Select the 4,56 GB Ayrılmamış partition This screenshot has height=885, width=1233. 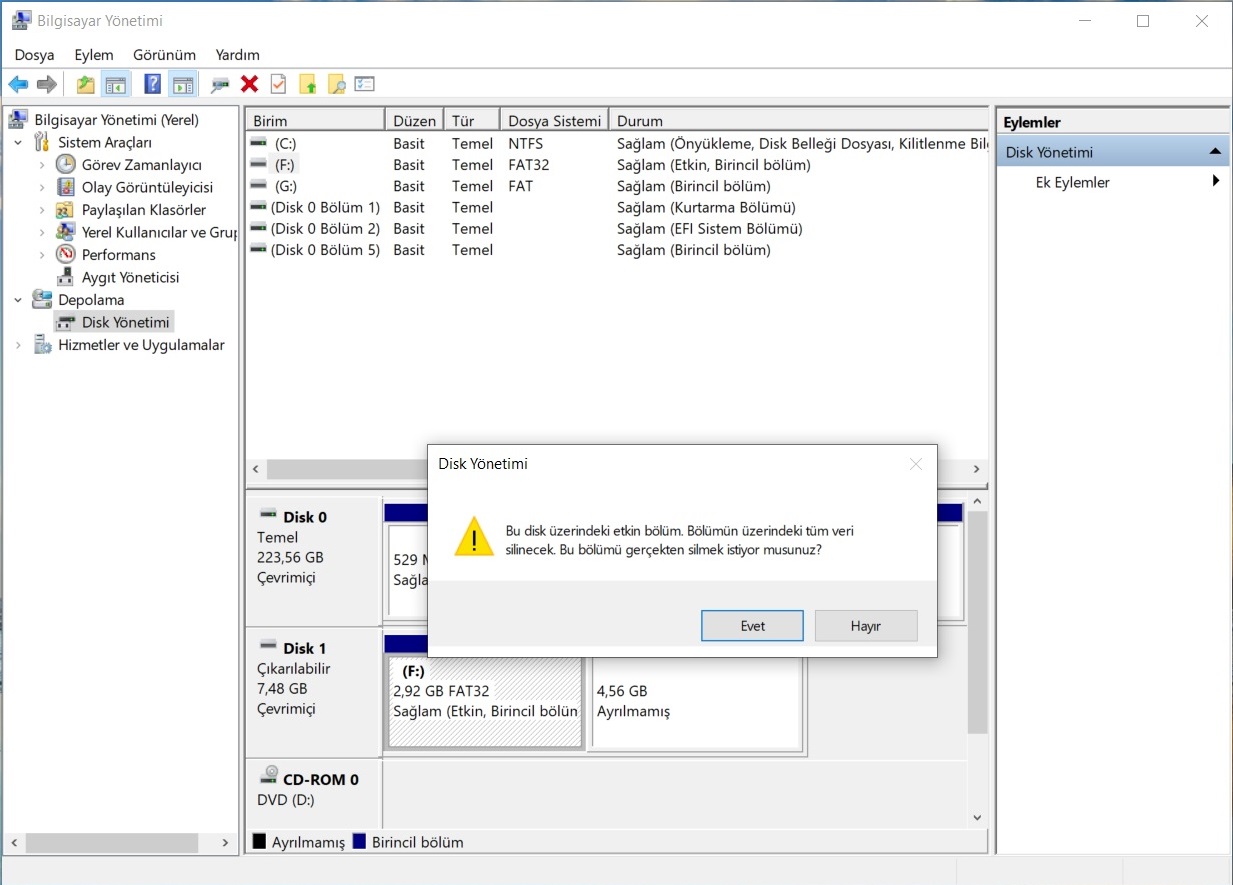pos(697,701)
